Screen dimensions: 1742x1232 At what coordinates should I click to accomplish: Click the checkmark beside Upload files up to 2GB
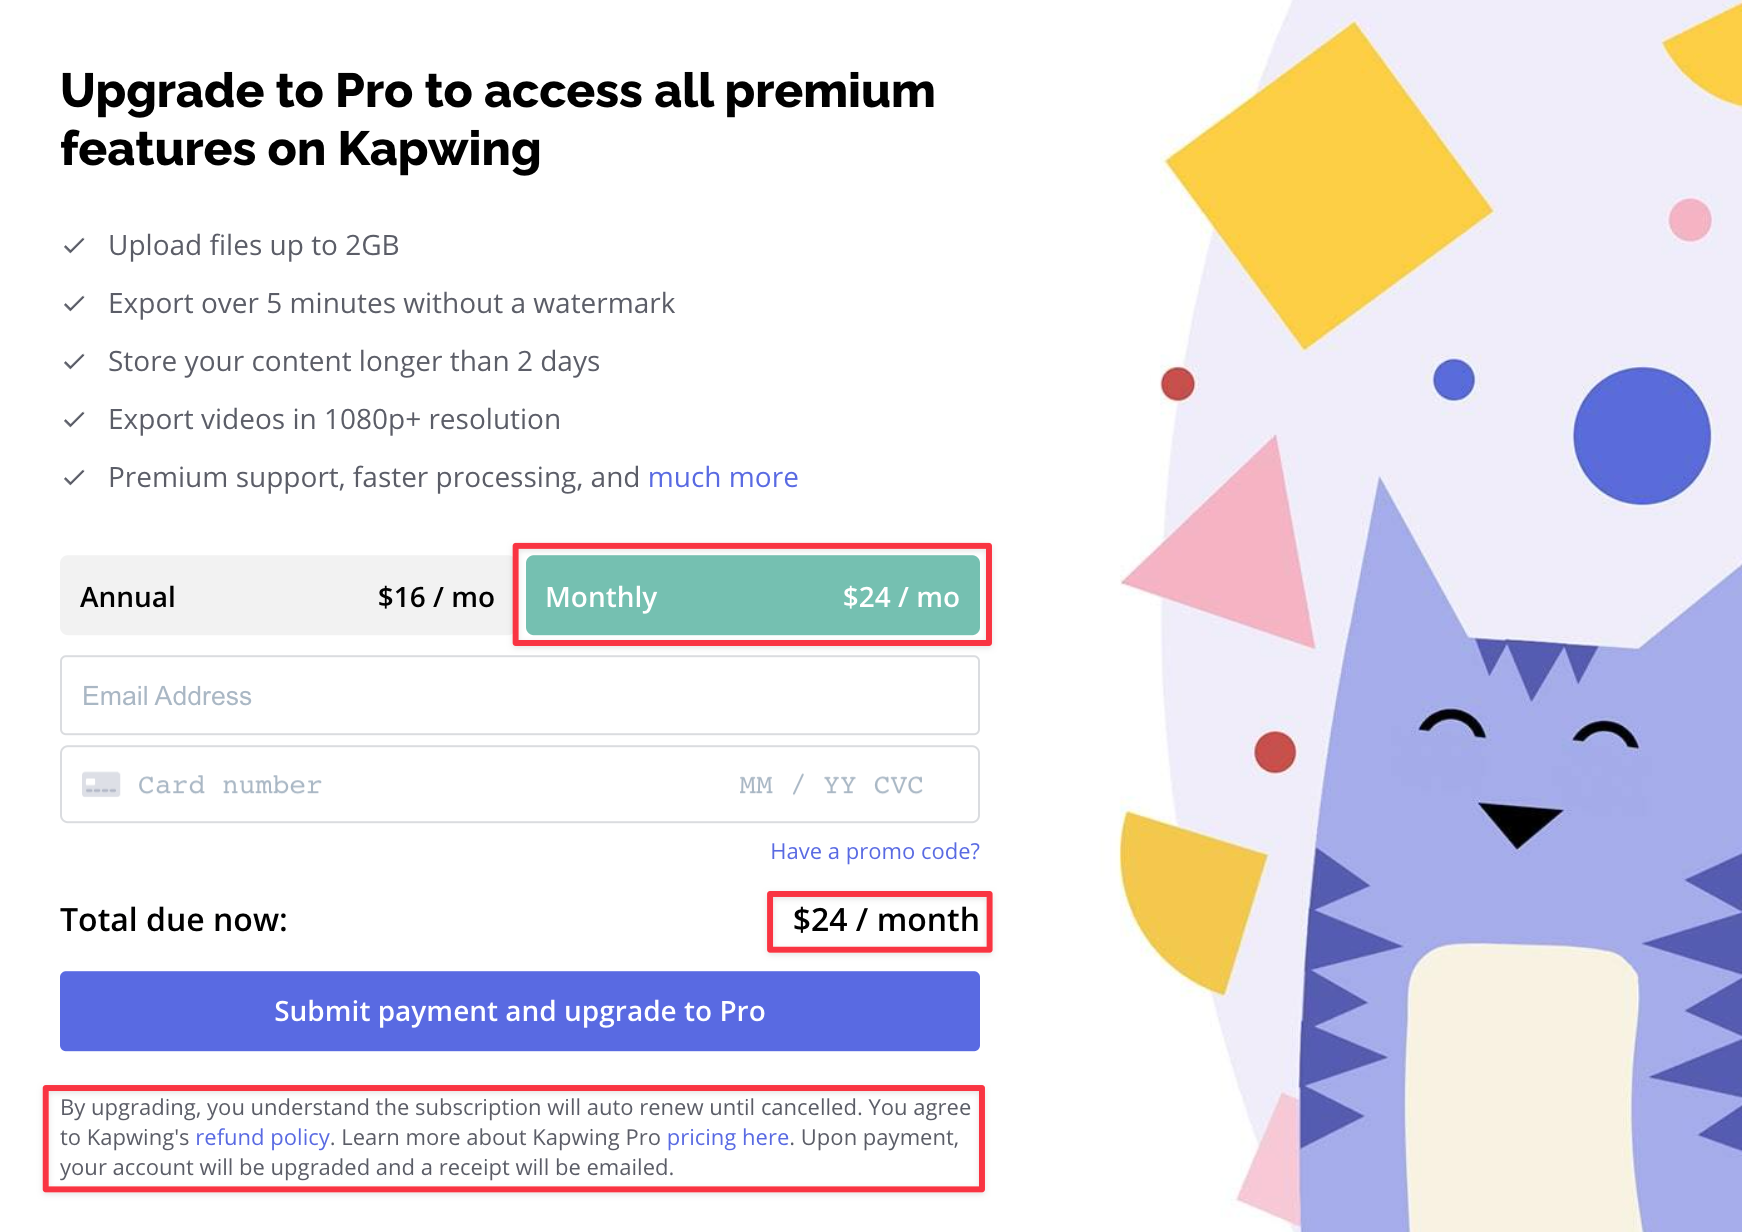(x=74, y=246)
